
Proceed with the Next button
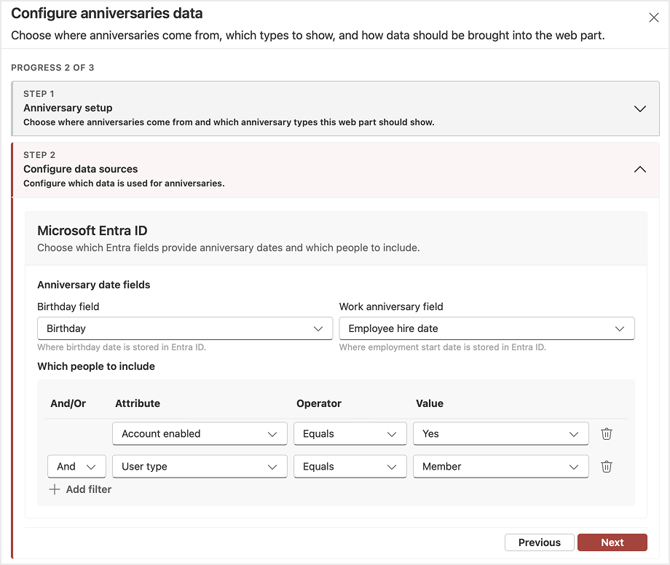coord(612,542)
